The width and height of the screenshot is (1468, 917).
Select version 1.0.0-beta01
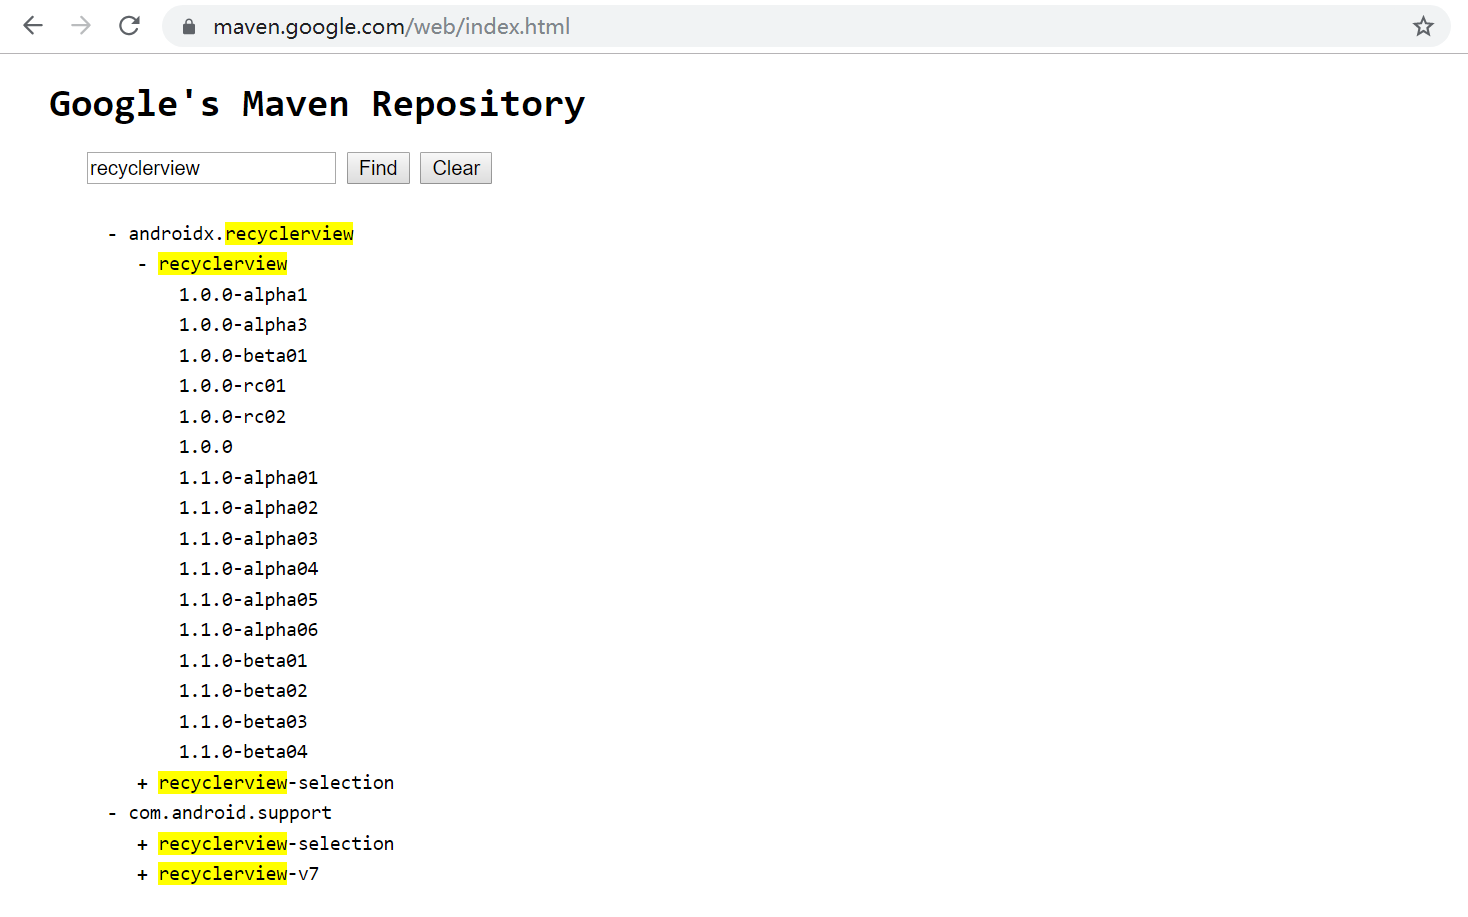243,356
